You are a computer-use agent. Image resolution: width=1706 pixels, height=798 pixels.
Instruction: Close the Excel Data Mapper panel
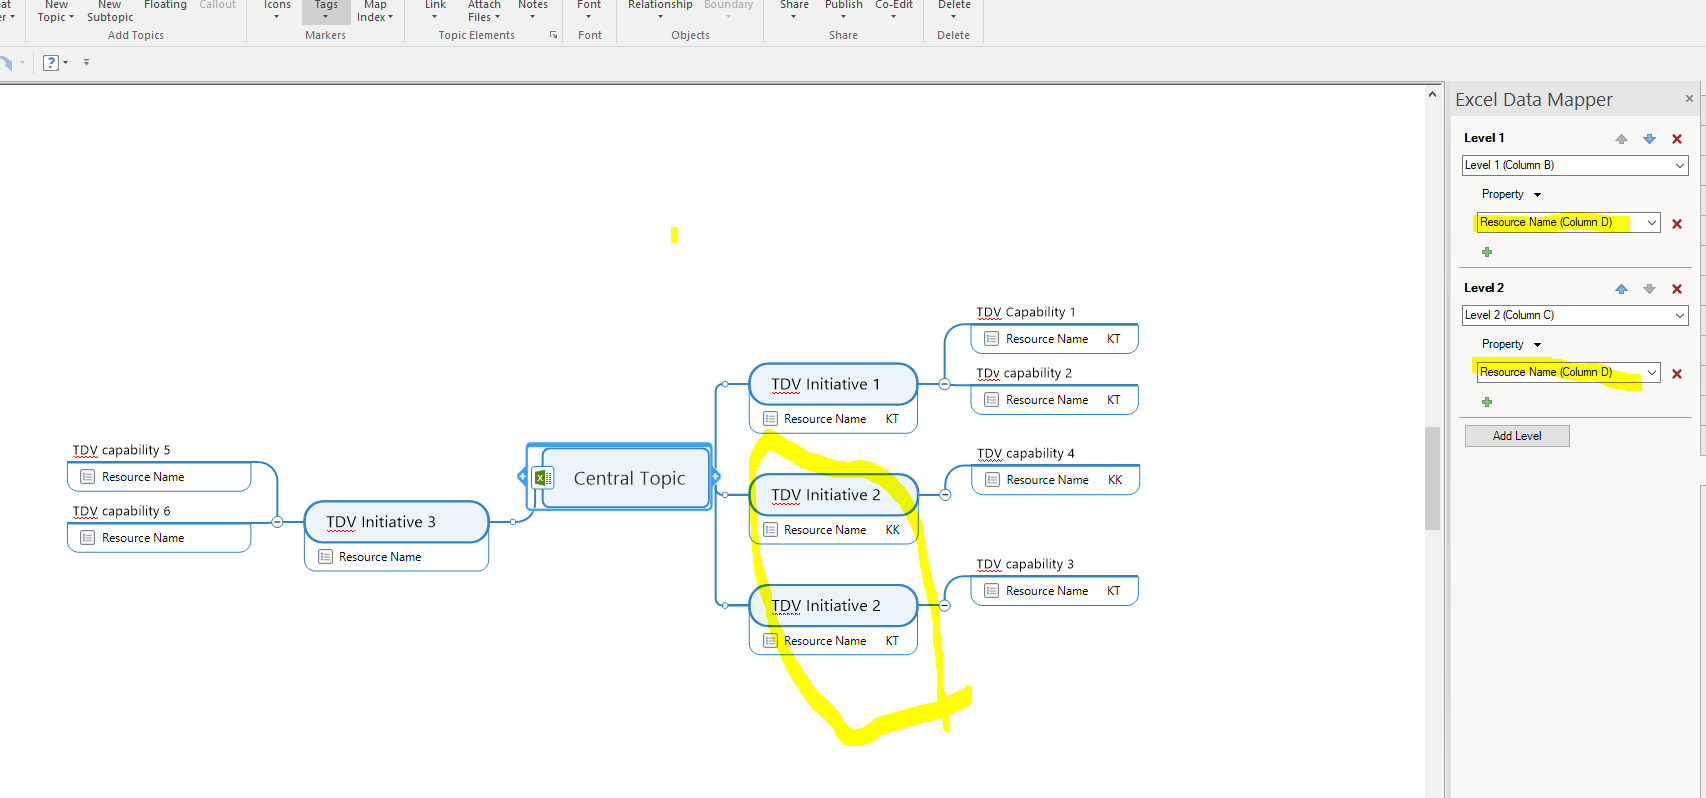[x=1689, y=98]
